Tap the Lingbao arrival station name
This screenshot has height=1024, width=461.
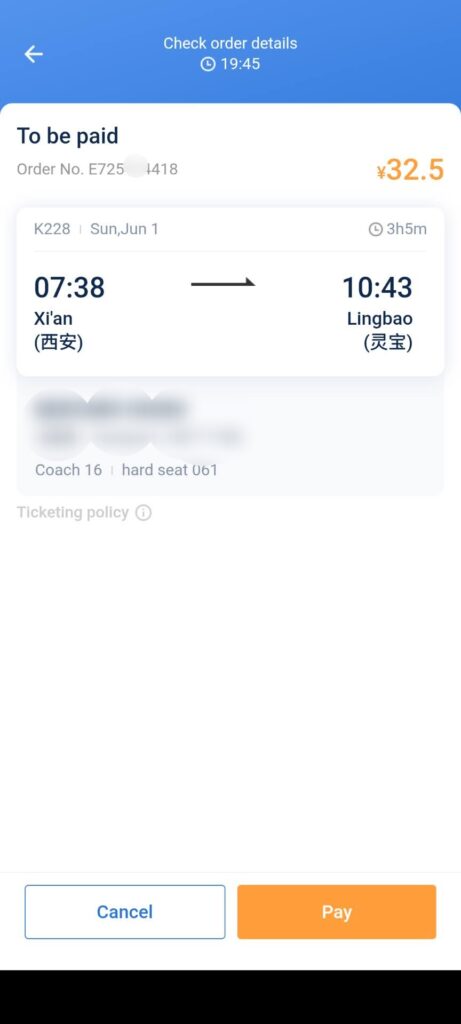(x=380, y=320)
